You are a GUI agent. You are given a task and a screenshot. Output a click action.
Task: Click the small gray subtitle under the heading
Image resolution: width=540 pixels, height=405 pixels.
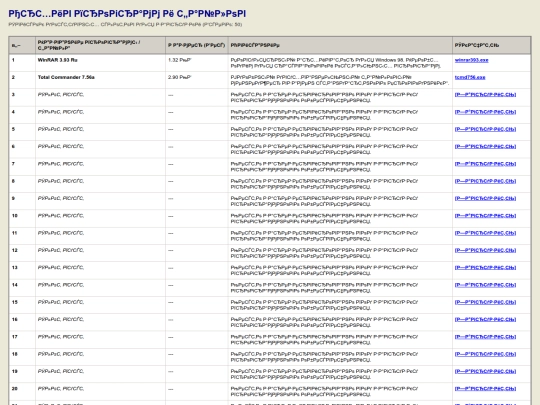[x=125, y=24]
